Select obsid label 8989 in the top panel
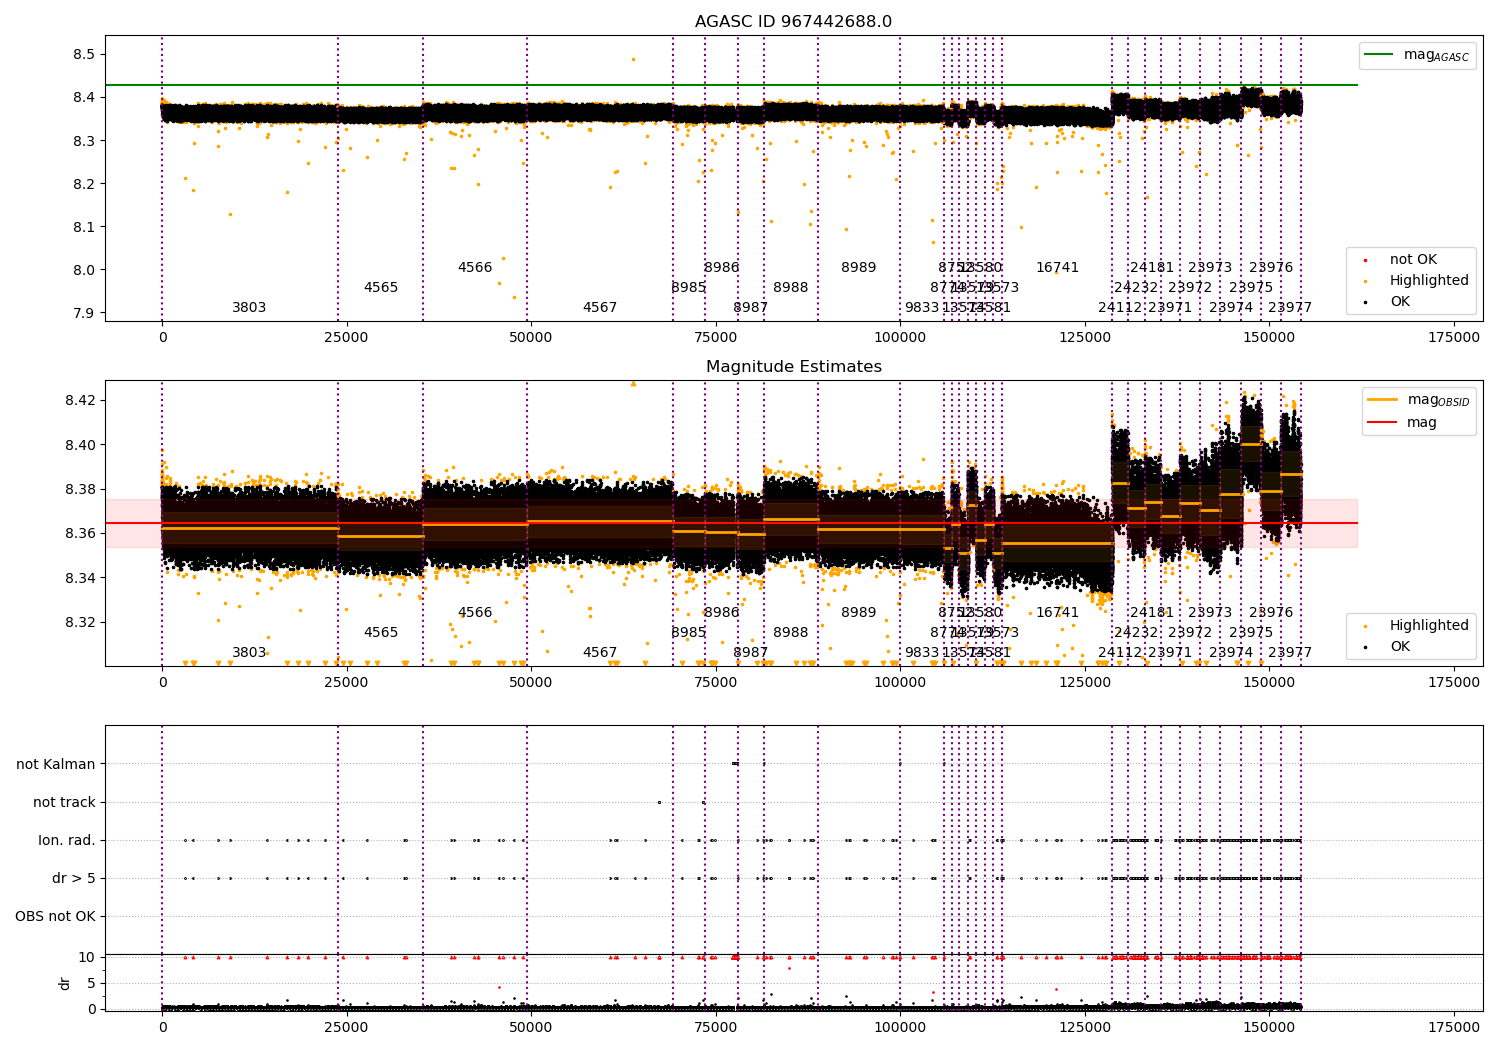Screen dimensions: 1500x1050 point(858,268)
